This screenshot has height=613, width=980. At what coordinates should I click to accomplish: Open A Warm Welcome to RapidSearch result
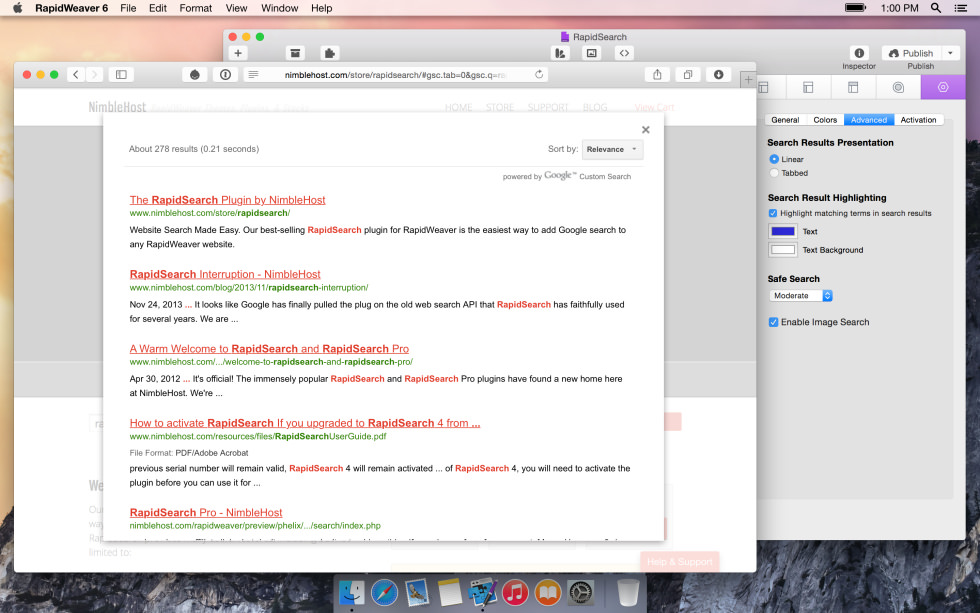coord(269,349)
